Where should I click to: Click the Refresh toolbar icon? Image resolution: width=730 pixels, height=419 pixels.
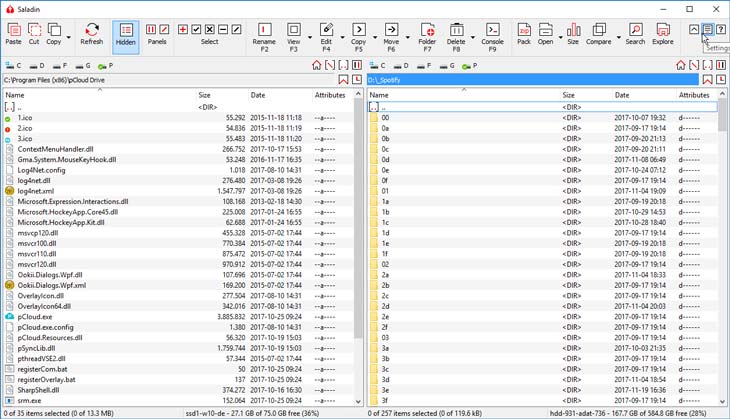(x=91, y=35)
